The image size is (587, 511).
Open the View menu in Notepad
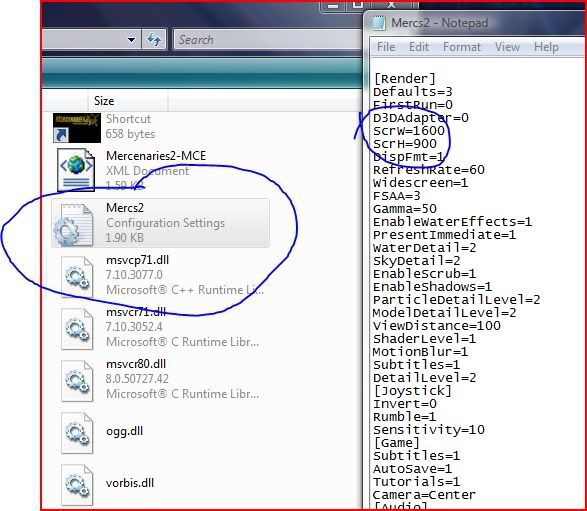507,47
